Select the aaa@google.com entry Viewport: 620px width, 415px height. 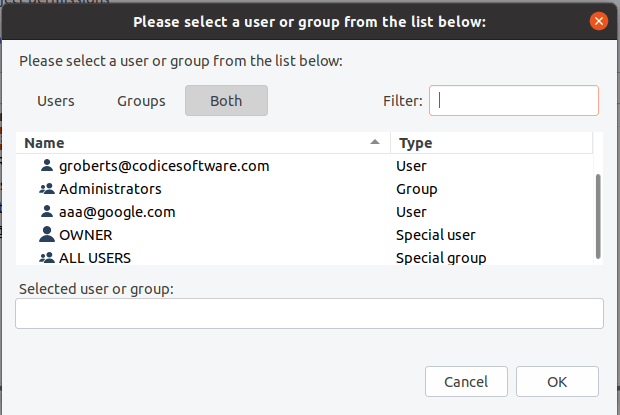click(x=117, y=212)
